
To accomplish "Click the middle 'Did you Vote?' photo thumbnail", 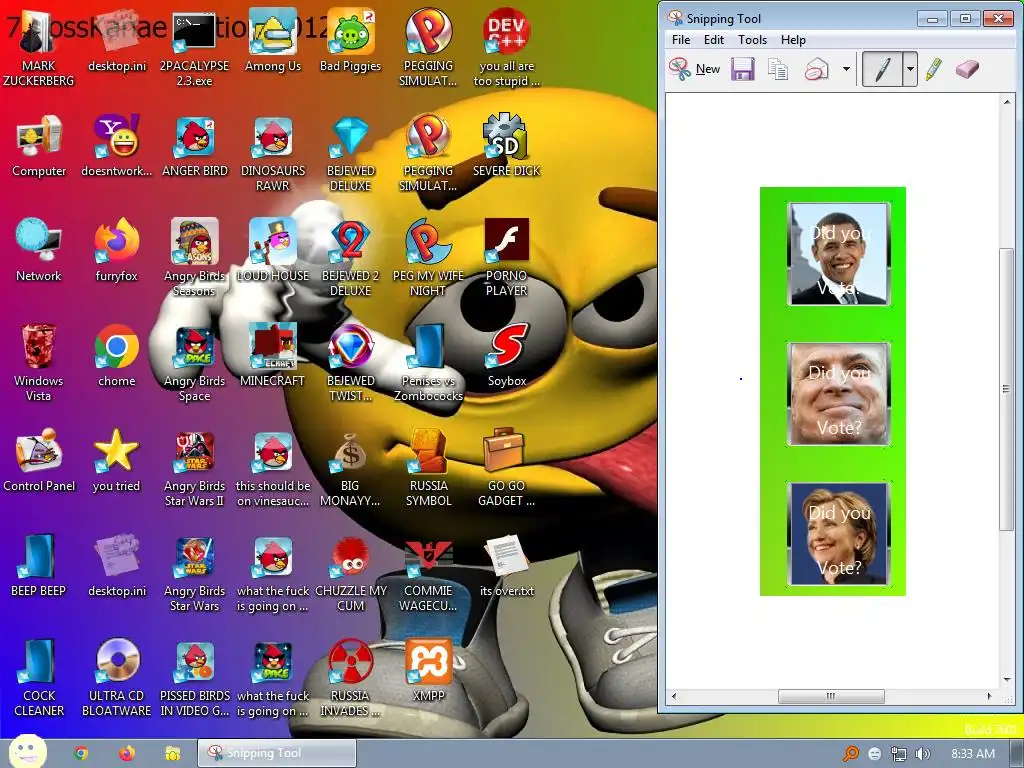I will point(839,394).
